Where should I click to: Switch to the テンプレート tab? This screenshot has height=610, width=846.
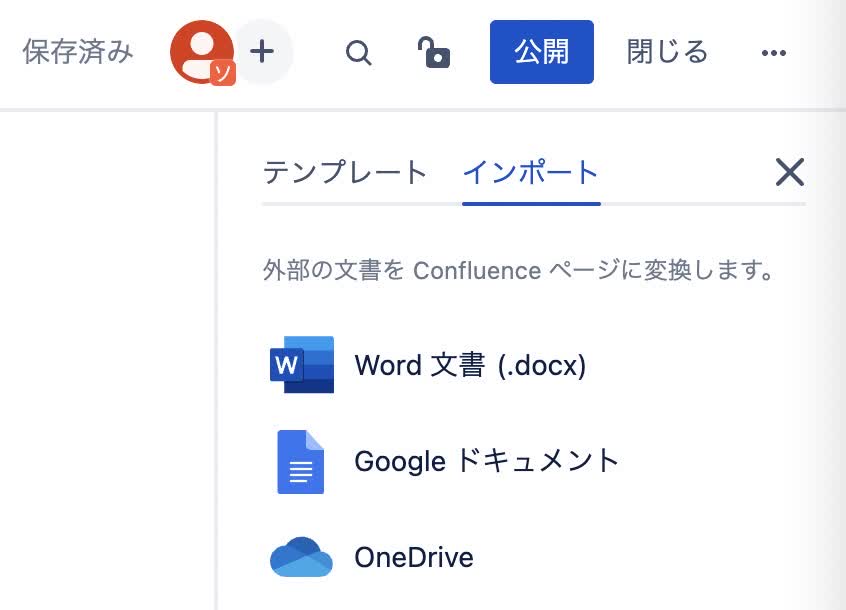(x=345, y=173)
